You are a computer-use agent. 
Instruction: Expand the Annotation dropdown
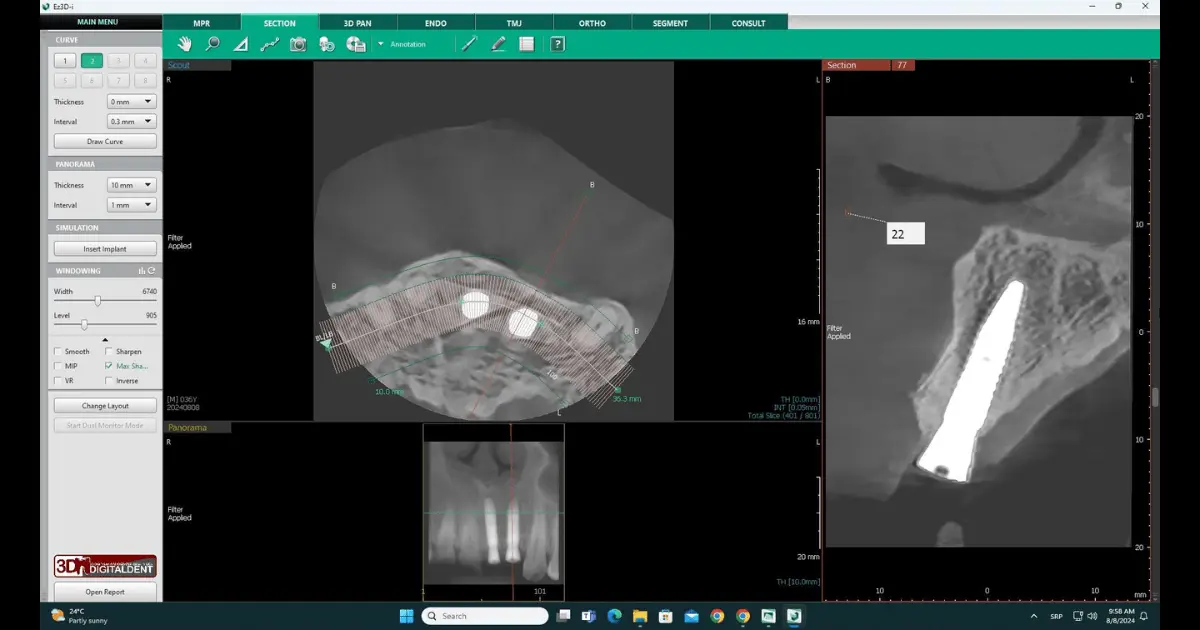(381, 44)
